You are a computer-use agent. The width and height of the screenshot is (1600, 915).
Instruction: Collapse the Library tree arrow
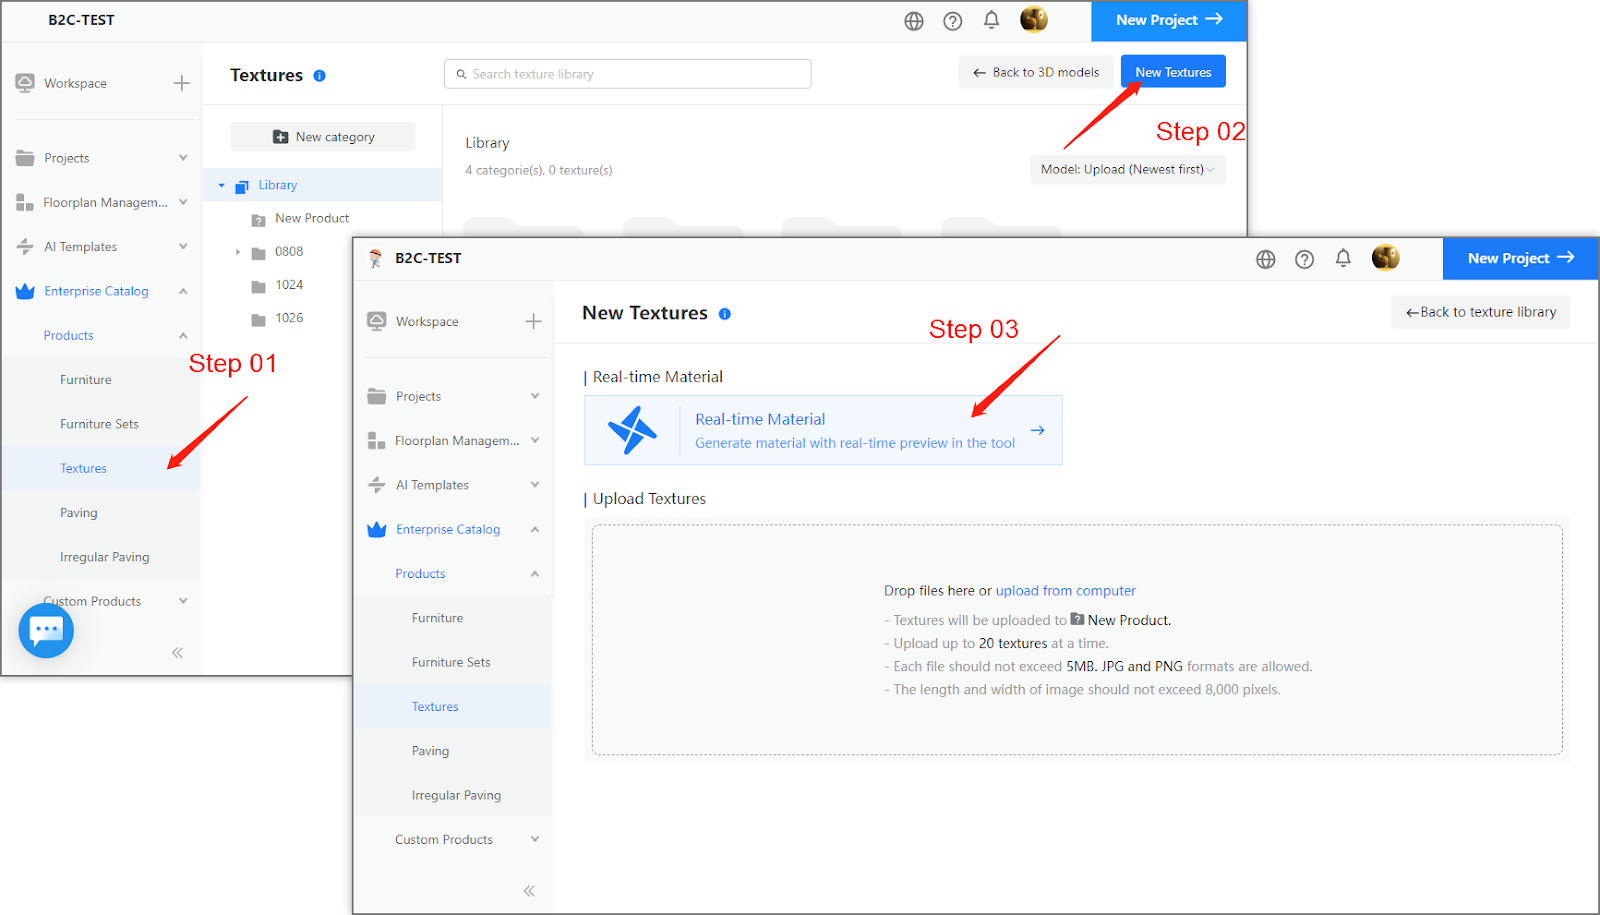pyautogui.click(x=222, y=185)
